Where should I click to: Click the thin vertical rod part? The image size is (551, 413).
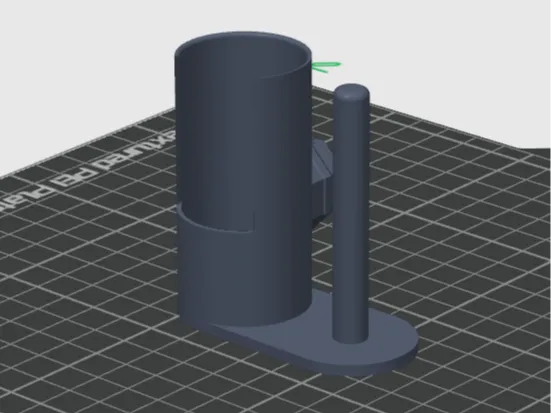pyautogui.click(x=351, y=213)
